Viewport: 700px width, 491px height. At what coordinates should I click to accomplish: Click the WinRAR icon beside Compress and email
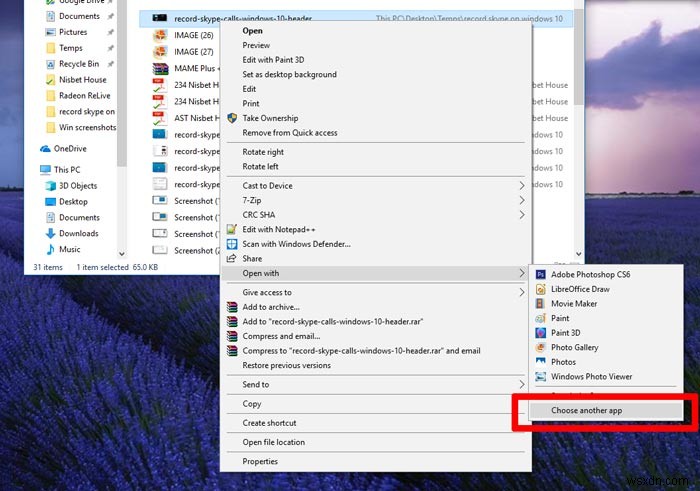click(x=232, y=336)
